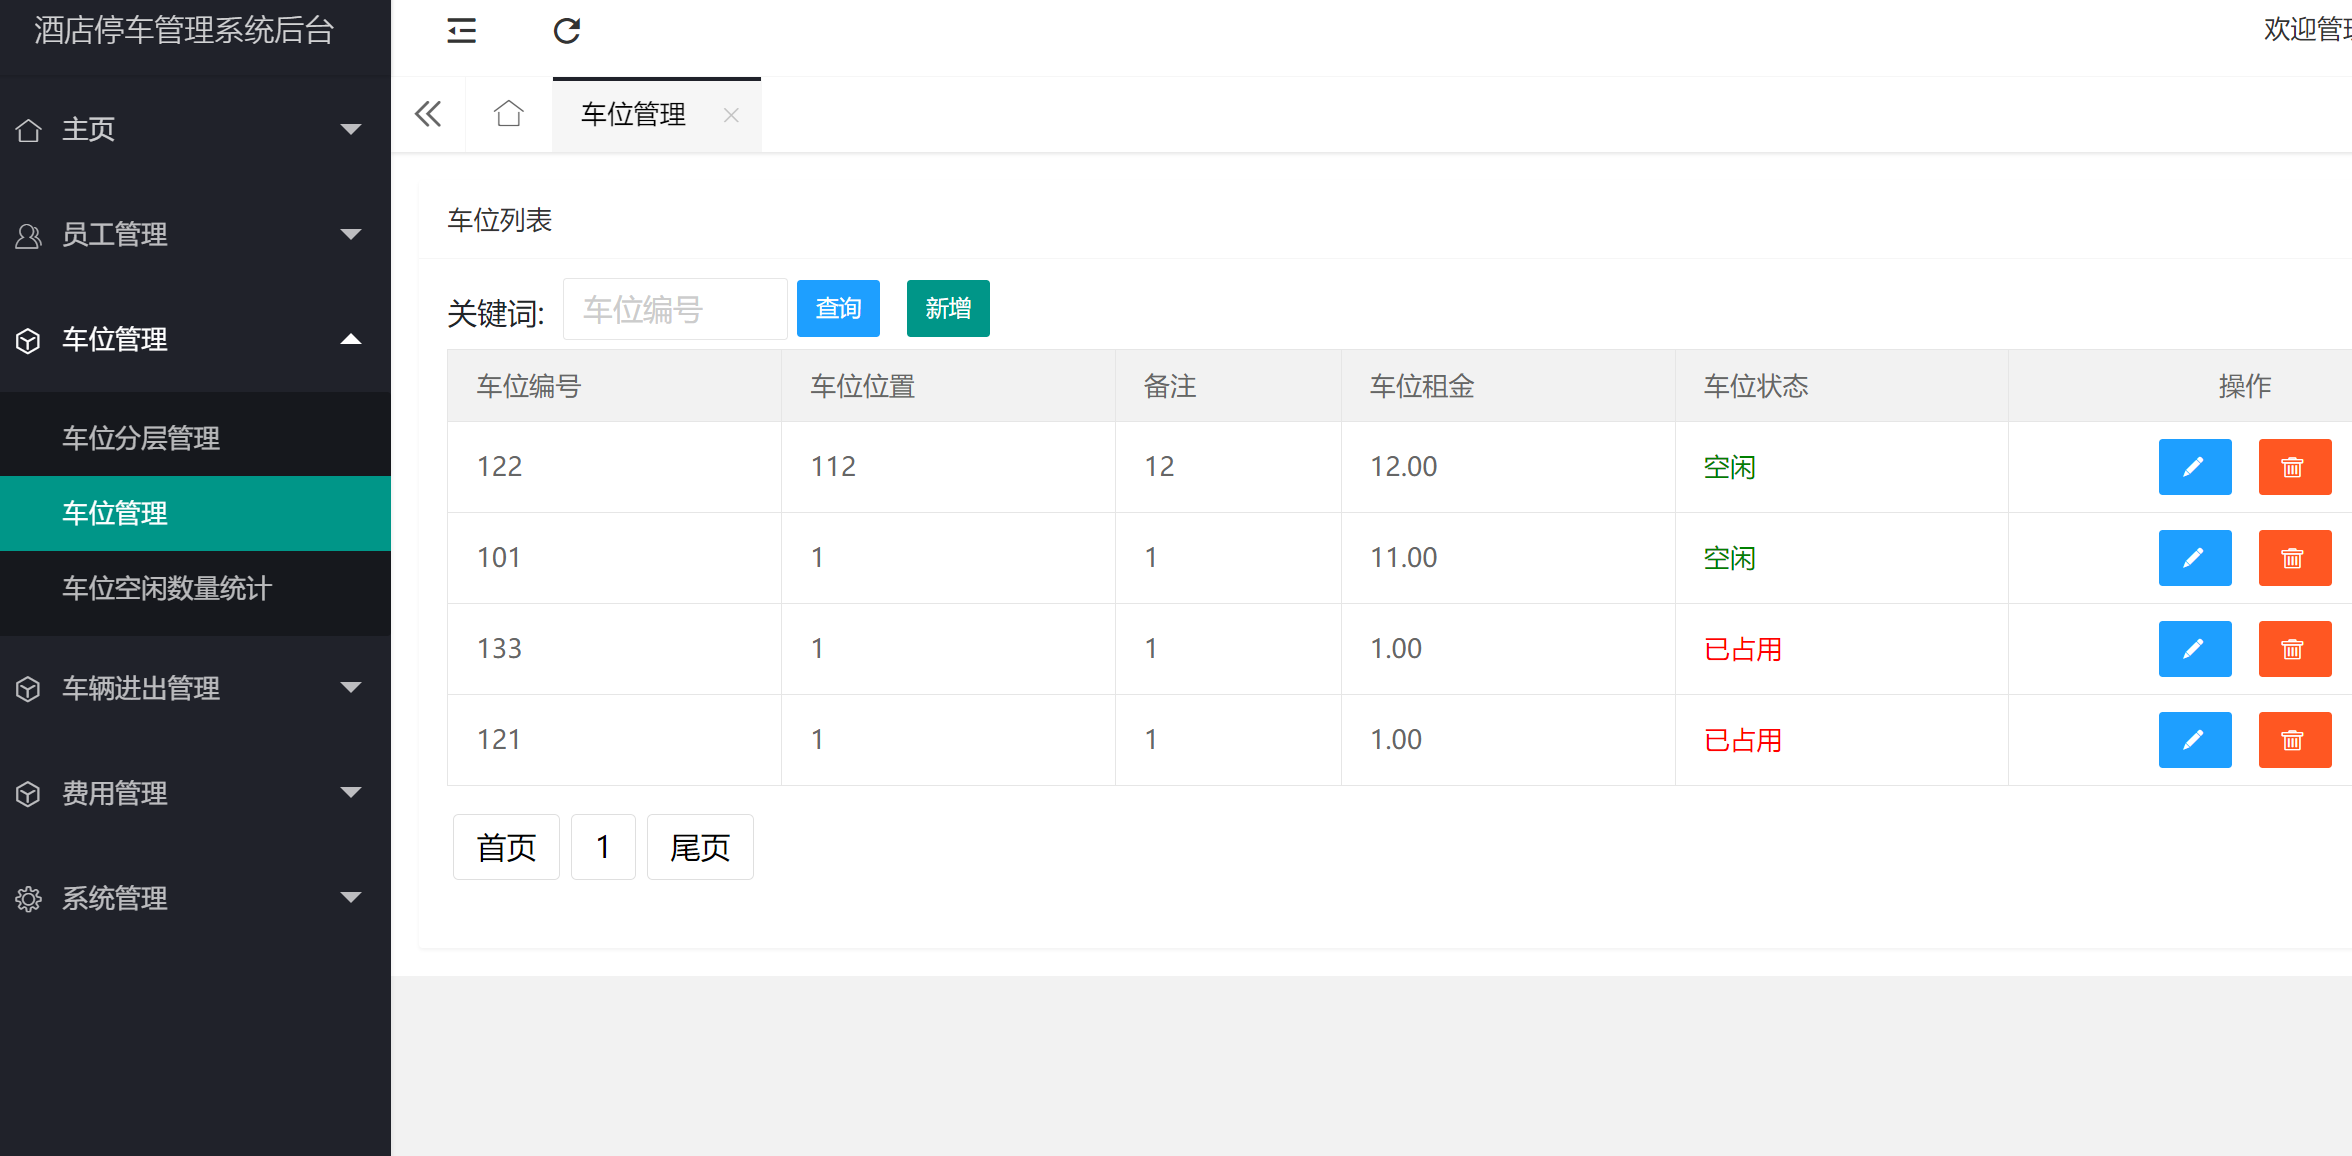Click the green 新增 add button
This screenshot has height=1156, width=2352.
947,309
